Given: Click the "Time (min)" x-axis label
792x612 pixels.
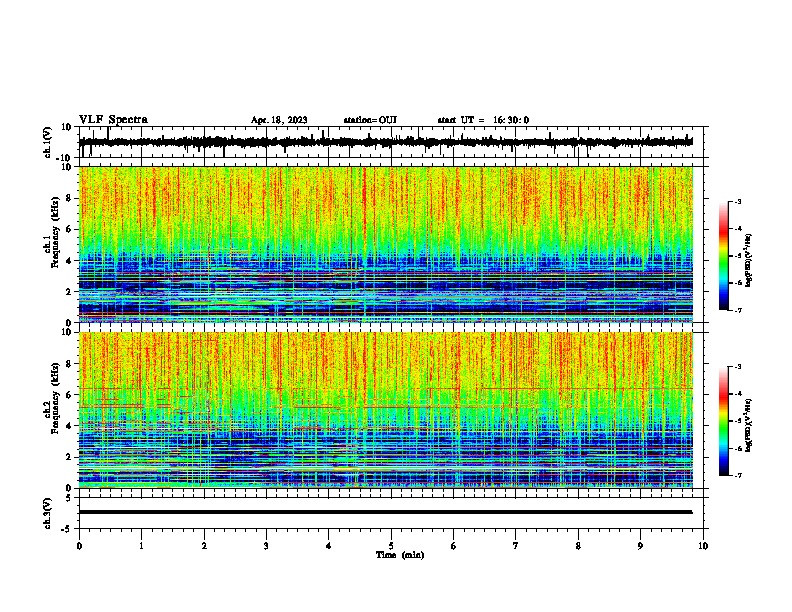Looking at the screenshot, I should 400,555.
